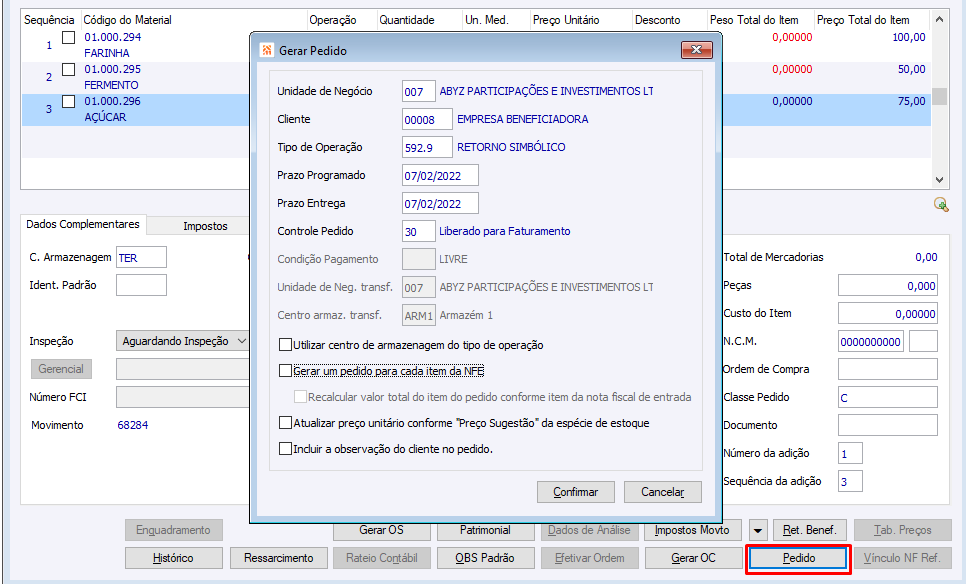Tick the checkbox for row 01.000.294 FARINHA
966x584 pixels.
tap(69, 37)
